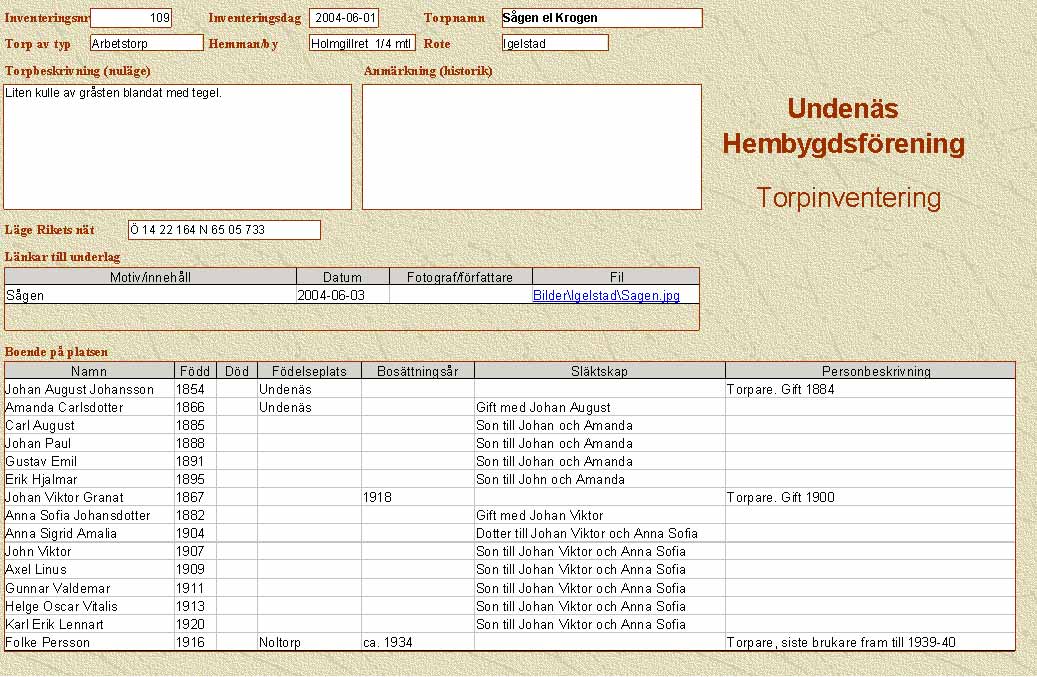1037x677 pixels.
Task: Click the Namn column header
Action: point(89,371)
